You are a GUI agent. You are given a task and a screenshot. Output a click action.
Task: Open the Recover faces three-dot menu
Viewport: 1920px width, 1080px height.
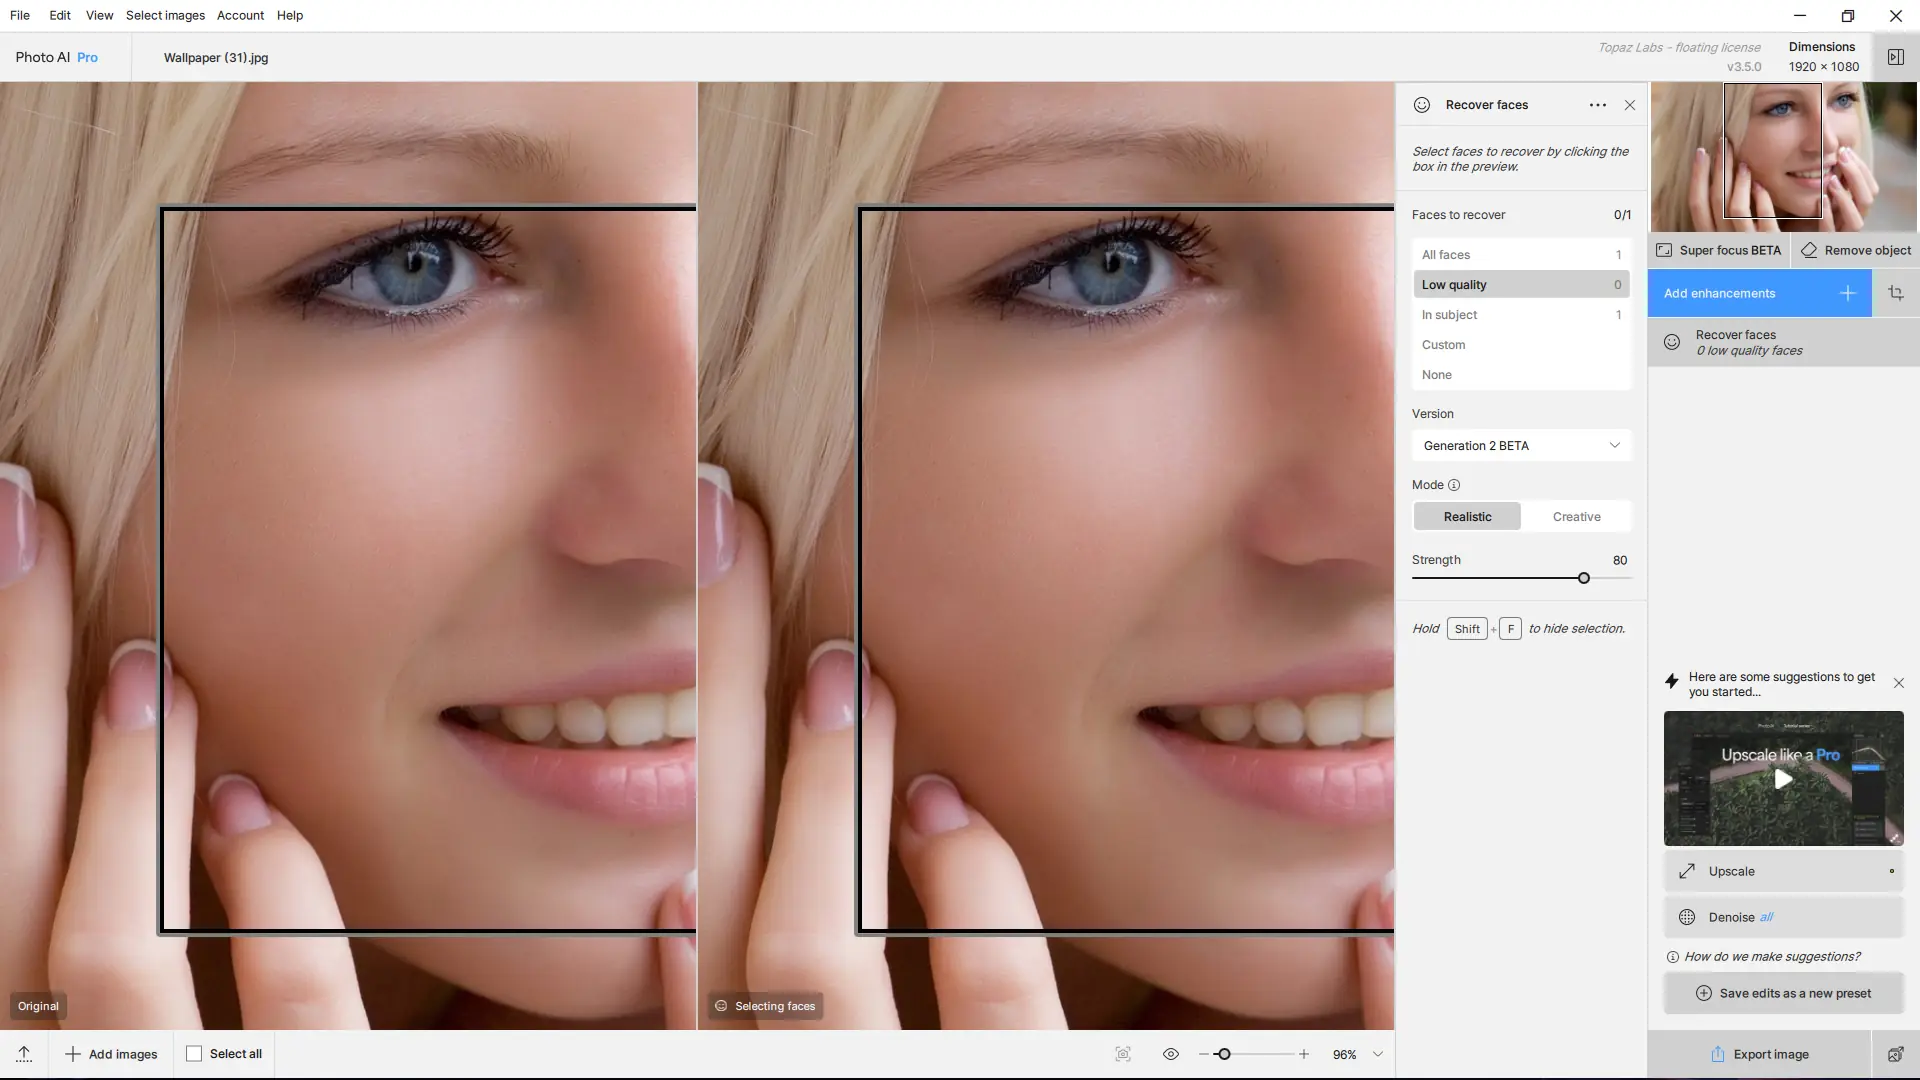click(1597, 105)
